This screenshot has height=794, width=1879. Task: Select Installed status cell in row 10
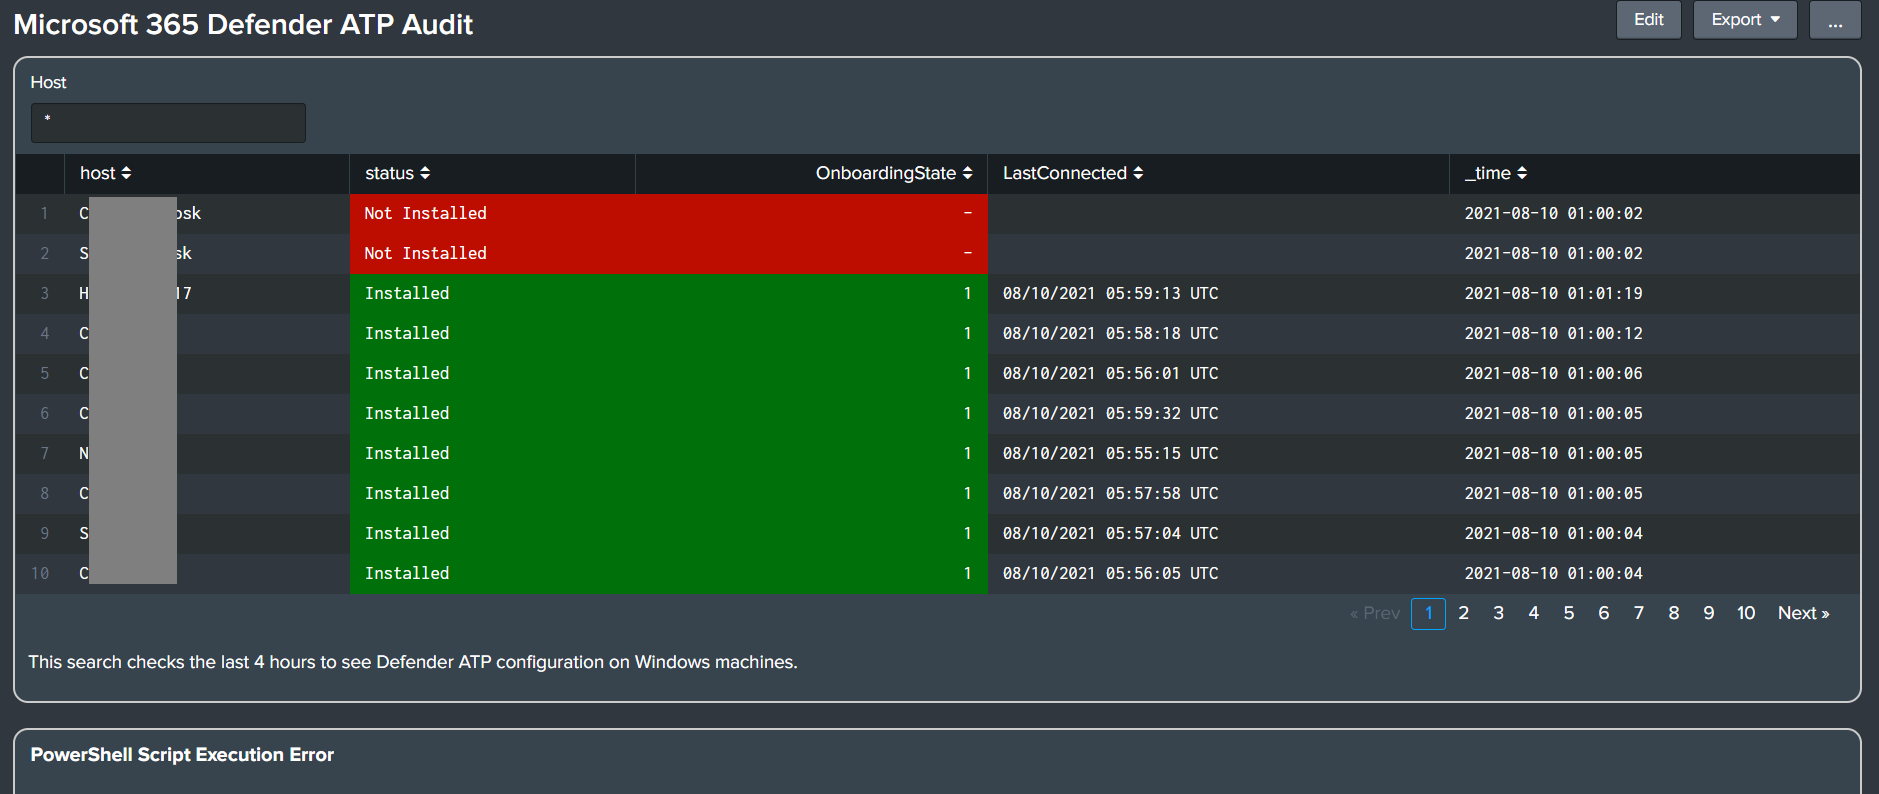[x=407, y=573]
